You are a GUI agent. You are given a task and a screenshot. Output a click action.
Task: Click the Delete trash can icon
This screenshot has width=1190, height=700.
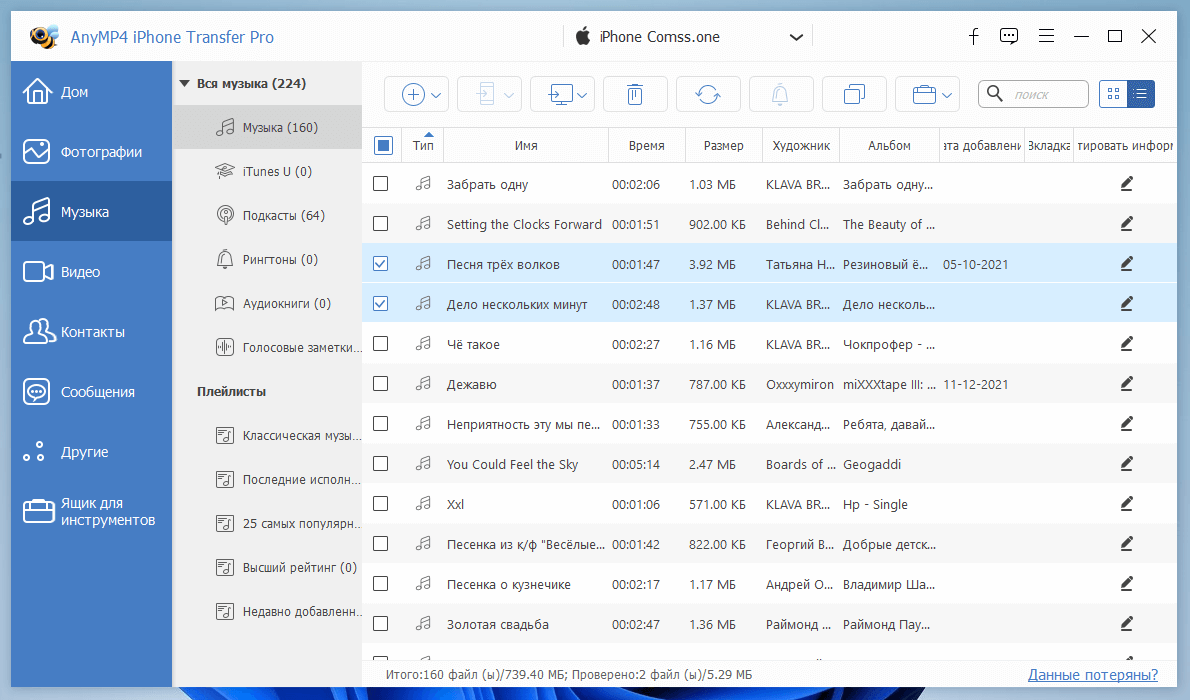634,95
